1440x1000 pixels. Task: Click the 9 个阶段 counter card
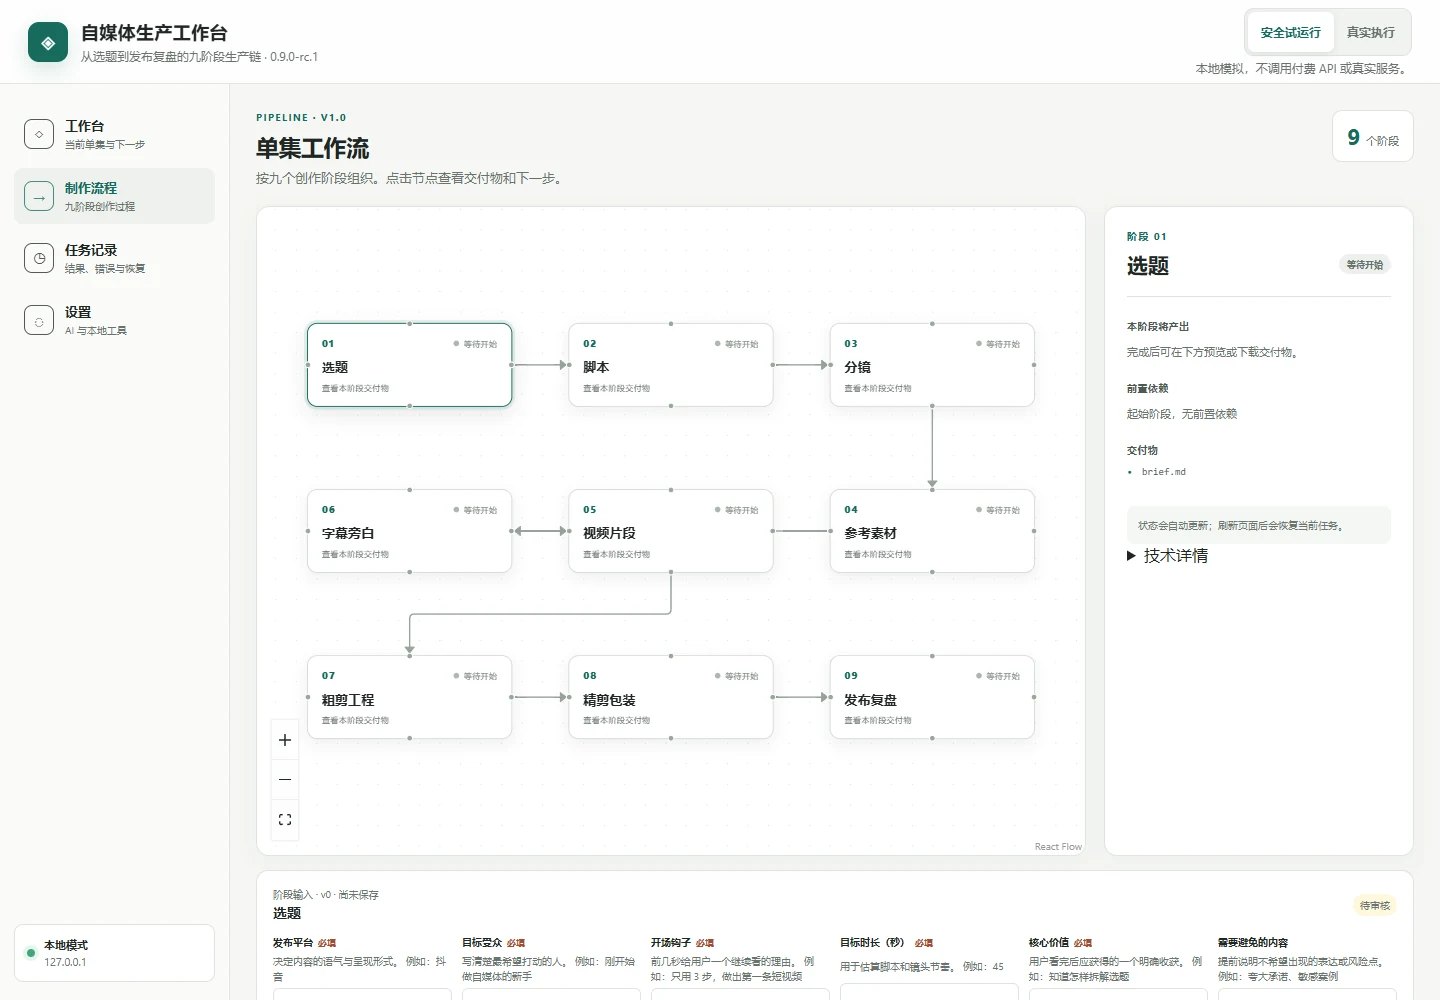[x=1373, y=136]
